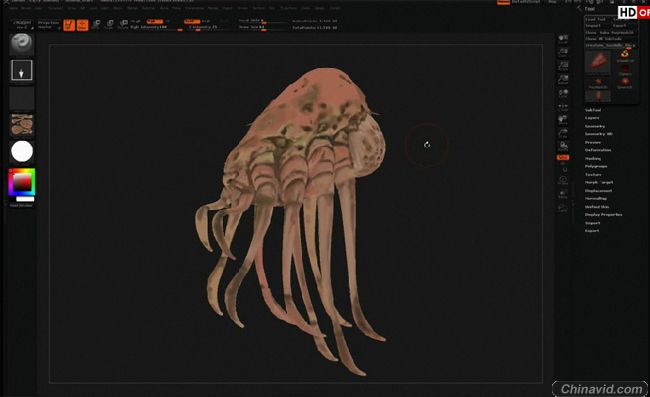The image size is (650, 397).
Task: Open the current texture thumbnail
Action: 22,125
